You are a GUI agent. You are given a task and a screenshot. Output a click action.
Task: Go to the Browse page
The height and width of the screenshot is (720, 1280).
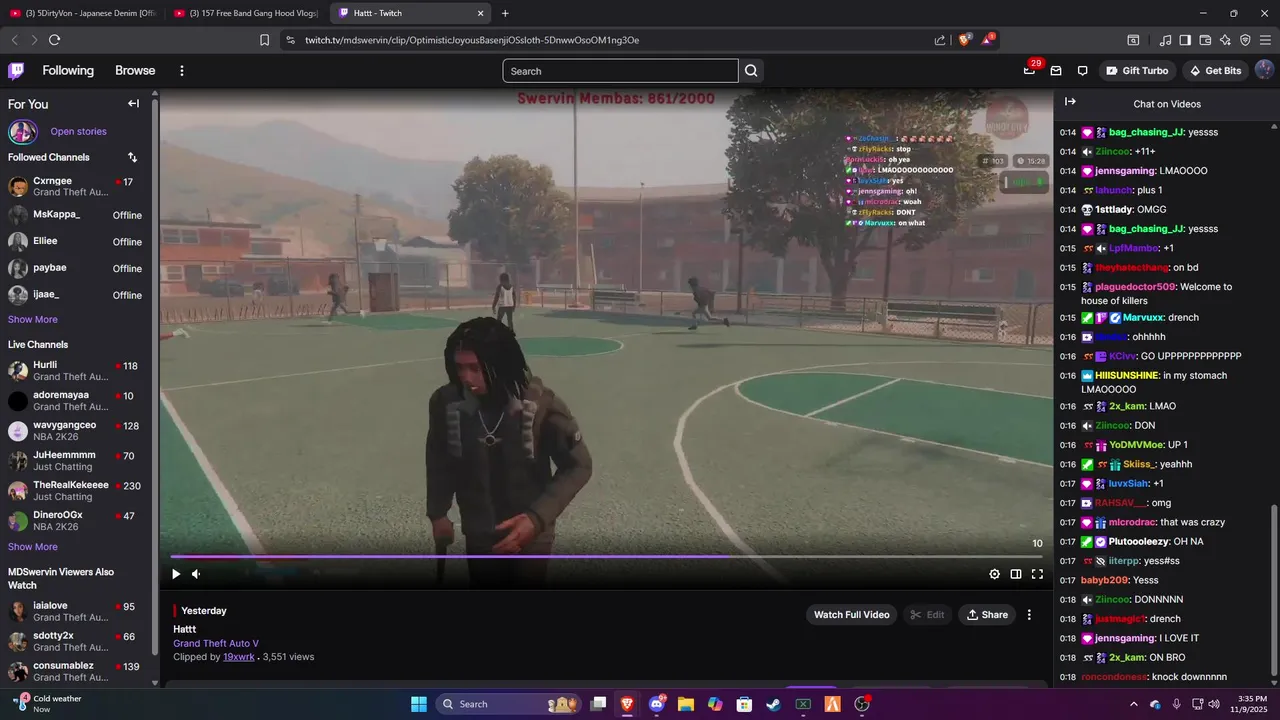(135, 71)
